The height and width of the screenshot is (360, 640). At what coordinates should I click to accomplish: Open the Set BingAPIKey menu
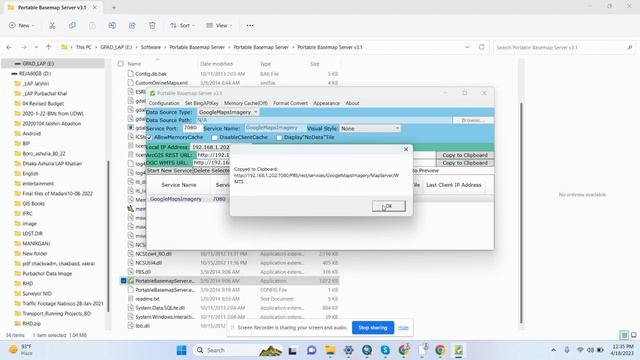202,103
